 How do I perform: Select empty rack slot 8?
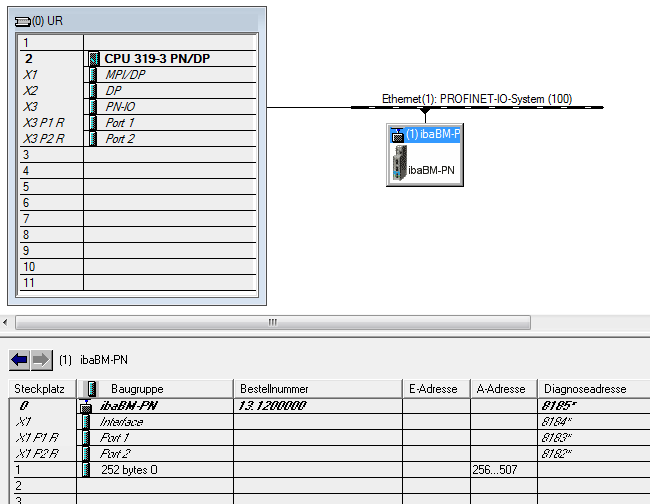click(x=138, y=235)
